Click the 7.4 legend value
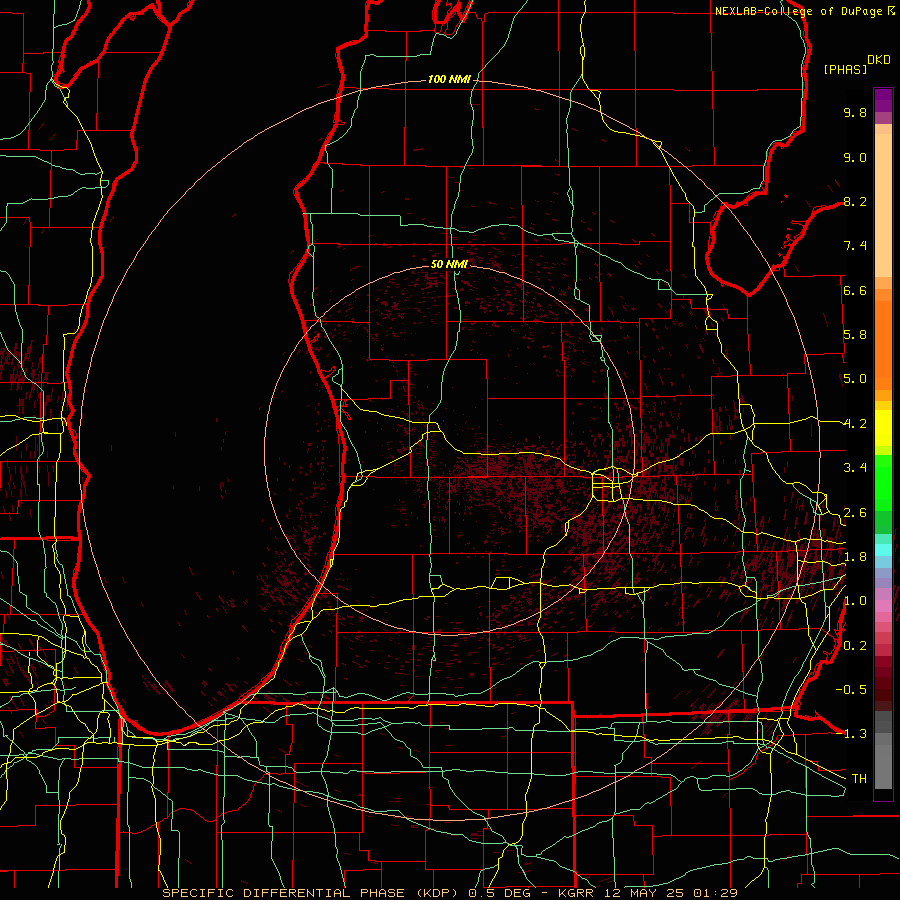 coord(855,246)
